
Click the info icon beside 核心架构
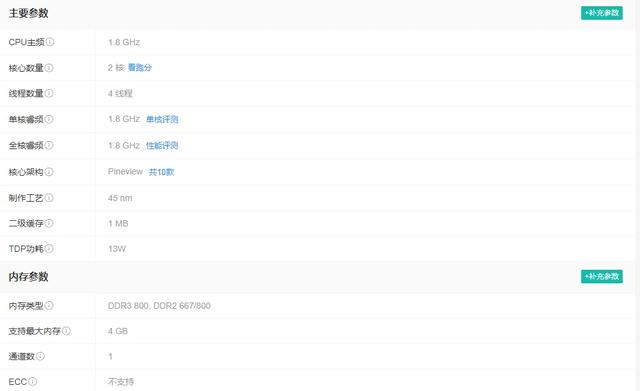pos(49,172)
